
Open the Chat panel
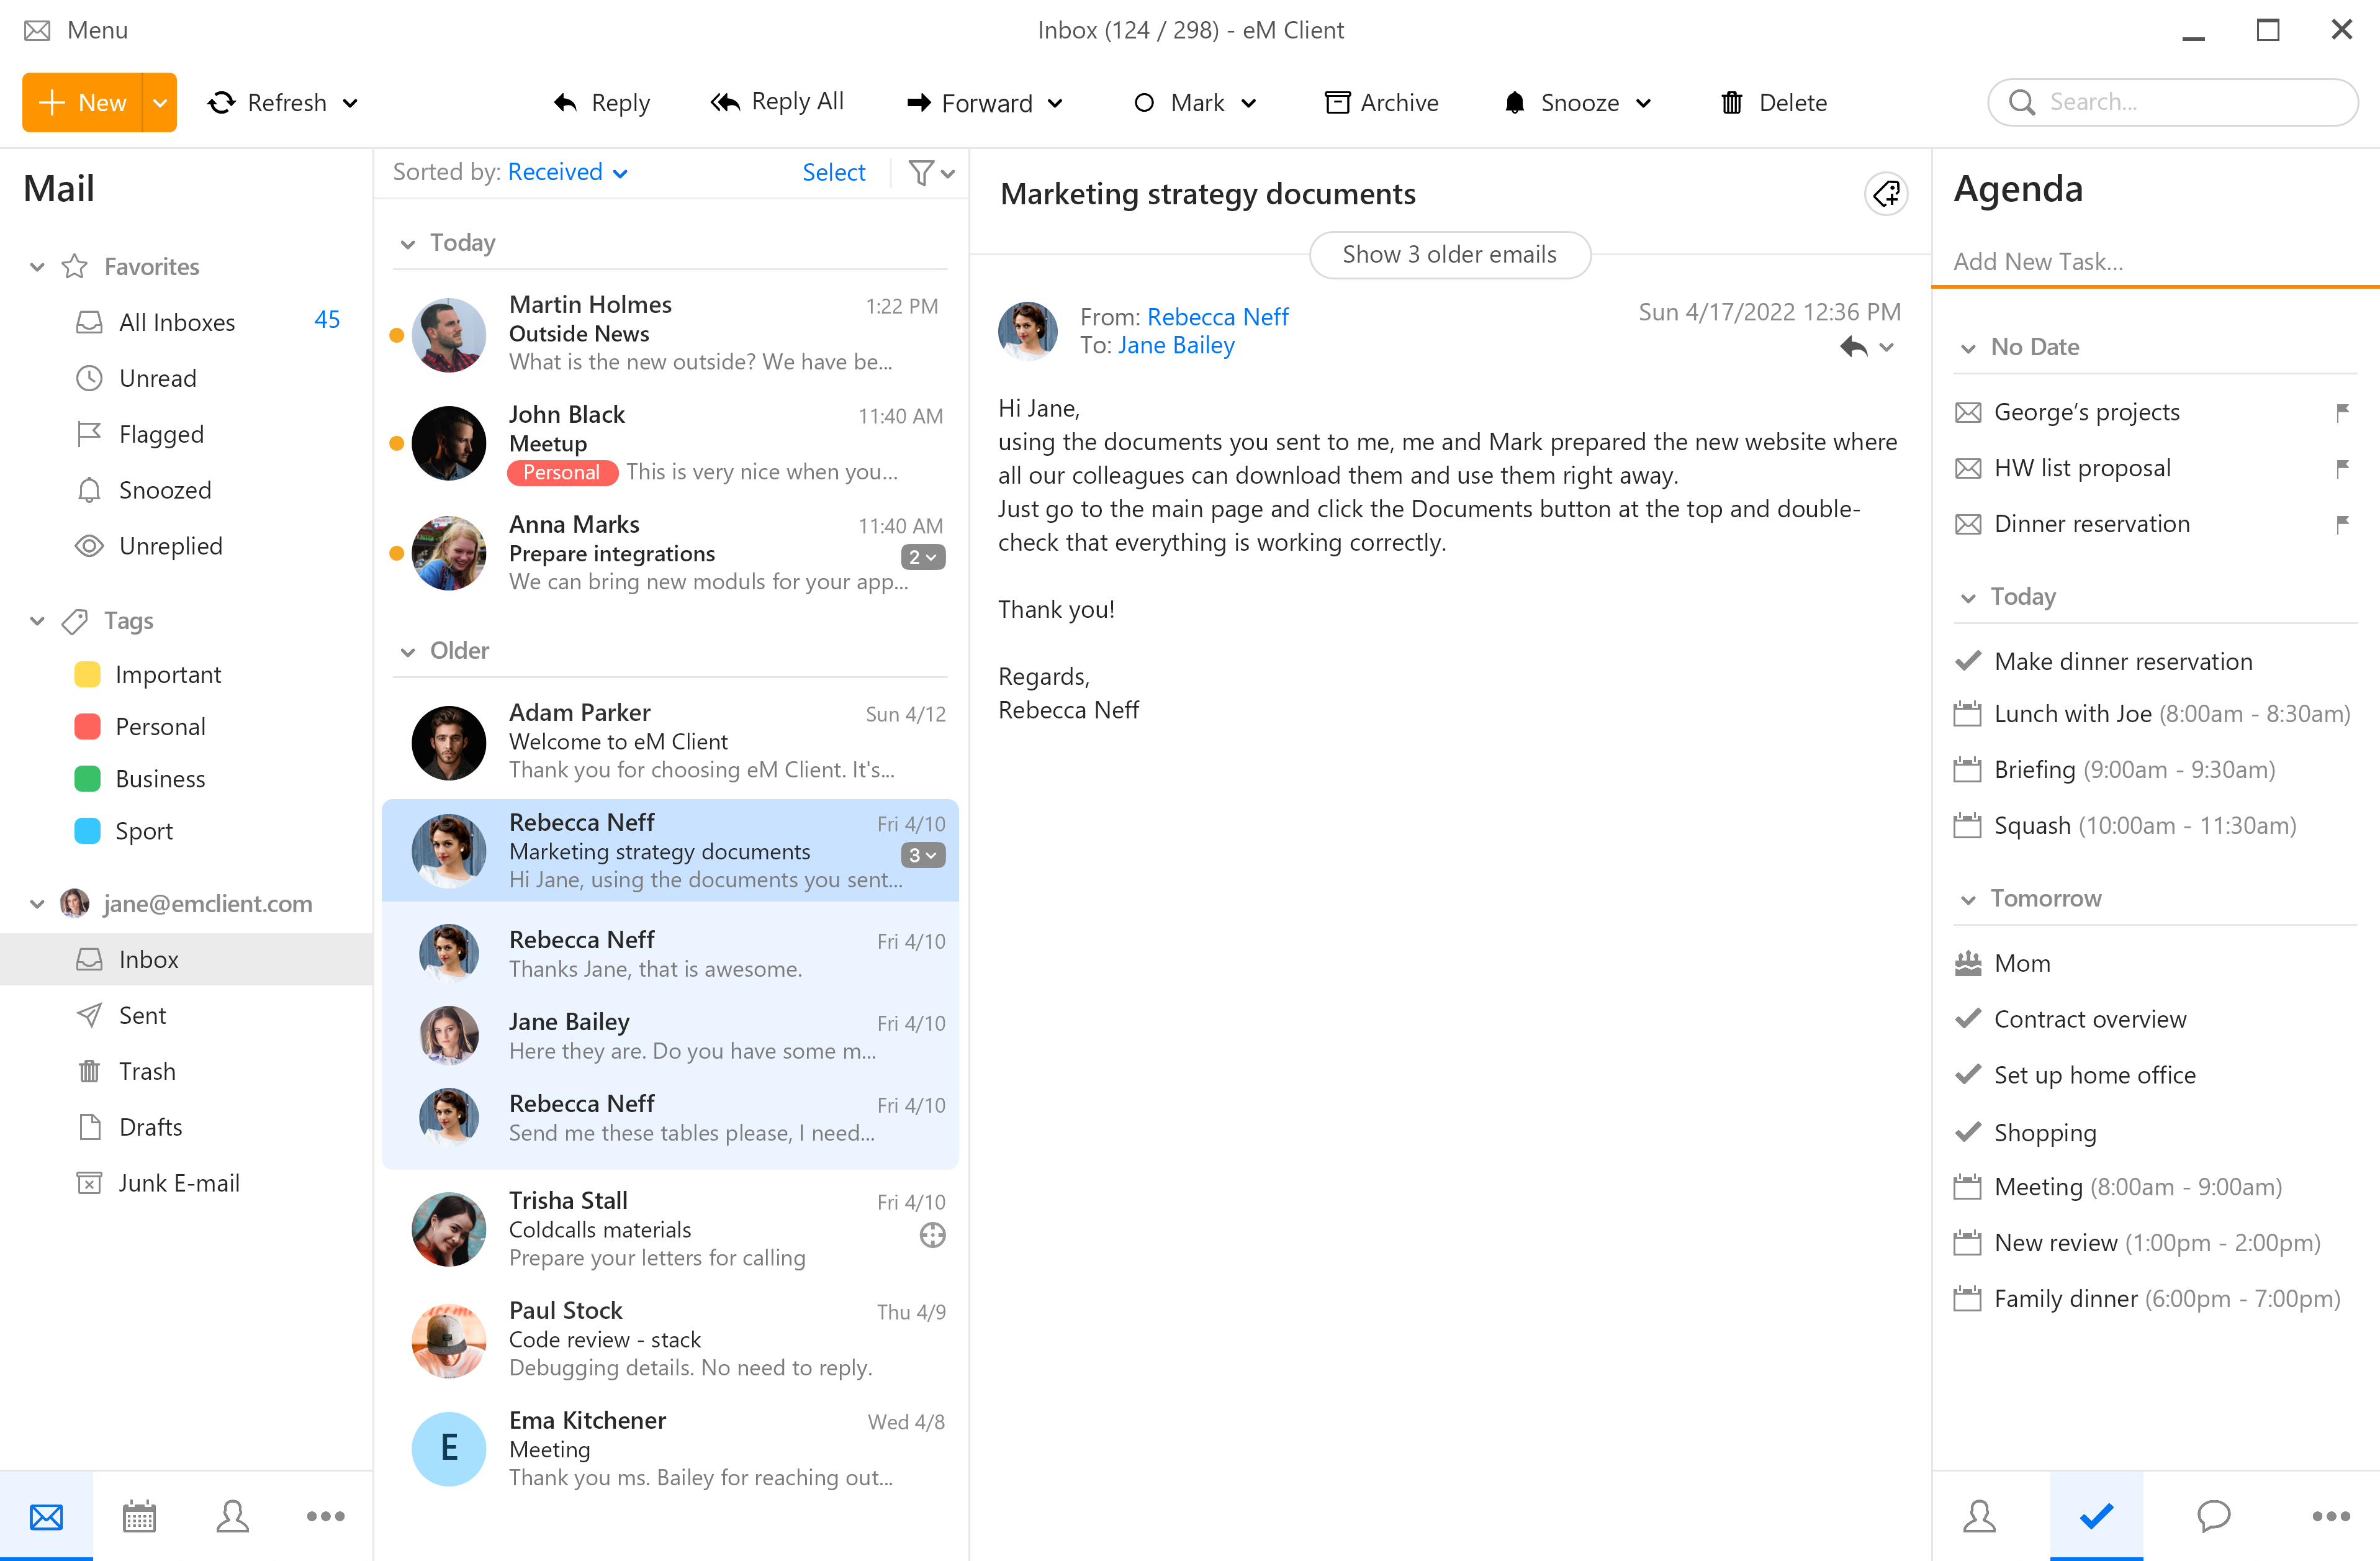(x=2215, y=1515)
